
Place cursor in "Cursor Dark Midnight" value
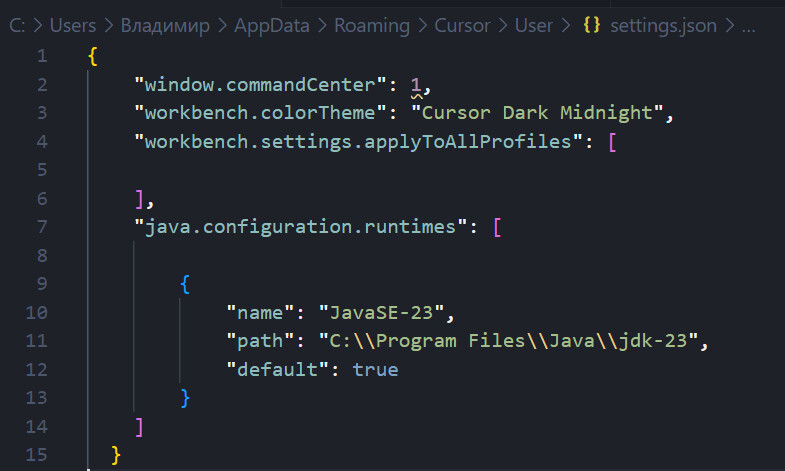[x=537, y=113]
